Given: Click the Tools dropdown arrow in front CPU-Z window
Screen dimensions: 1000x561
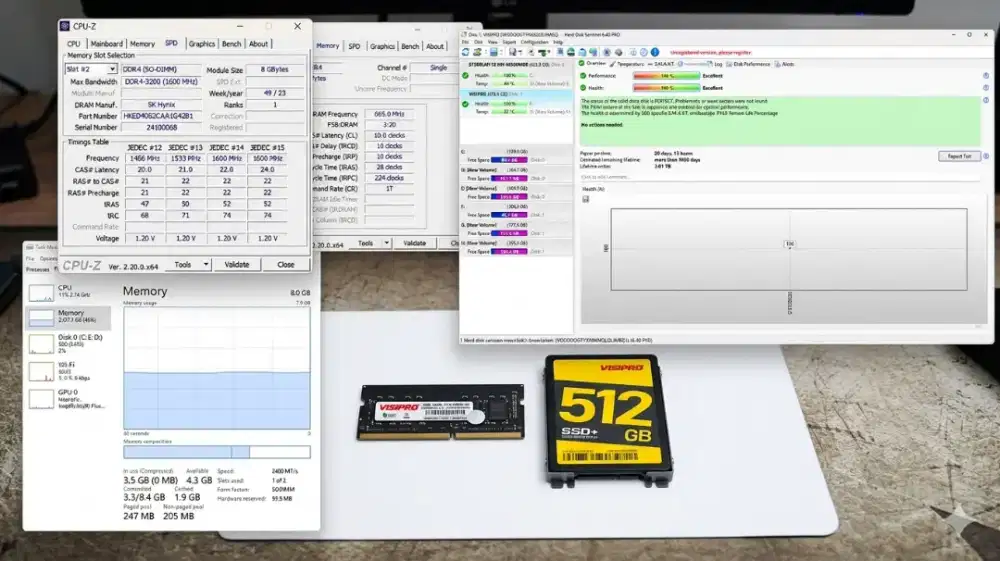Looking at the screenshot, I should coord(205,264).
